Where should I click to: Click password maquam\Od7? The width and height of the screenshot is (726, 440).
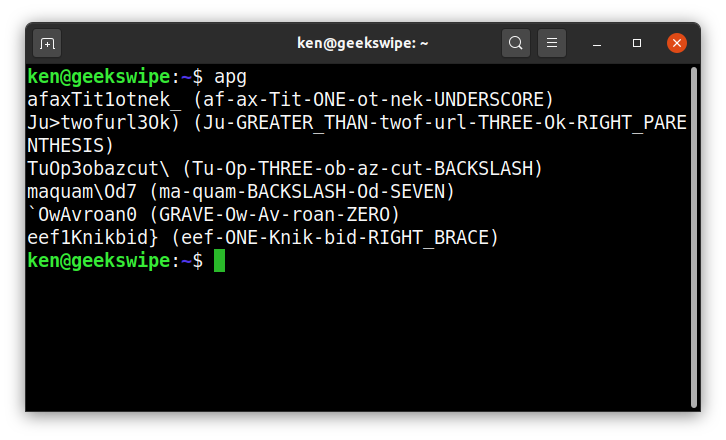pyautogui.click(x=82, y=192)
